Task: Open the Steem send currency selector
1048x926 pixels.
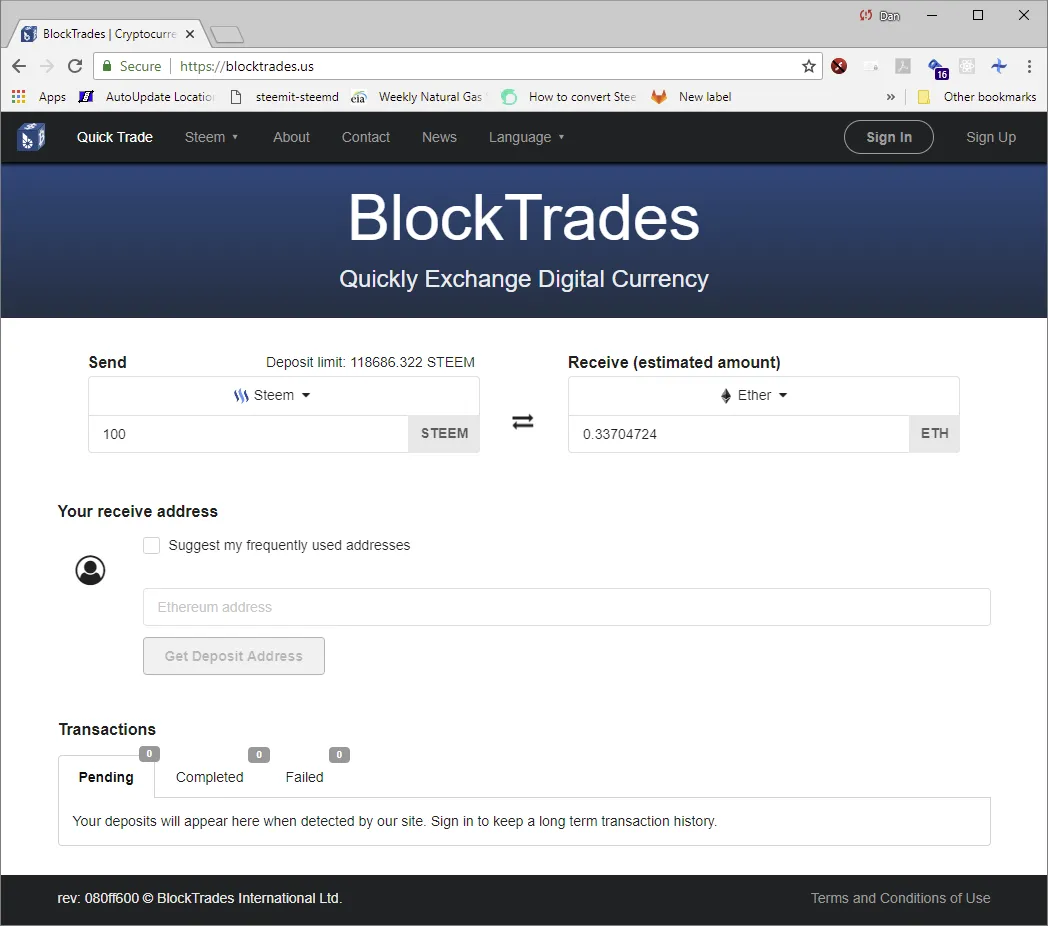Action: click(x=283, y=395)
